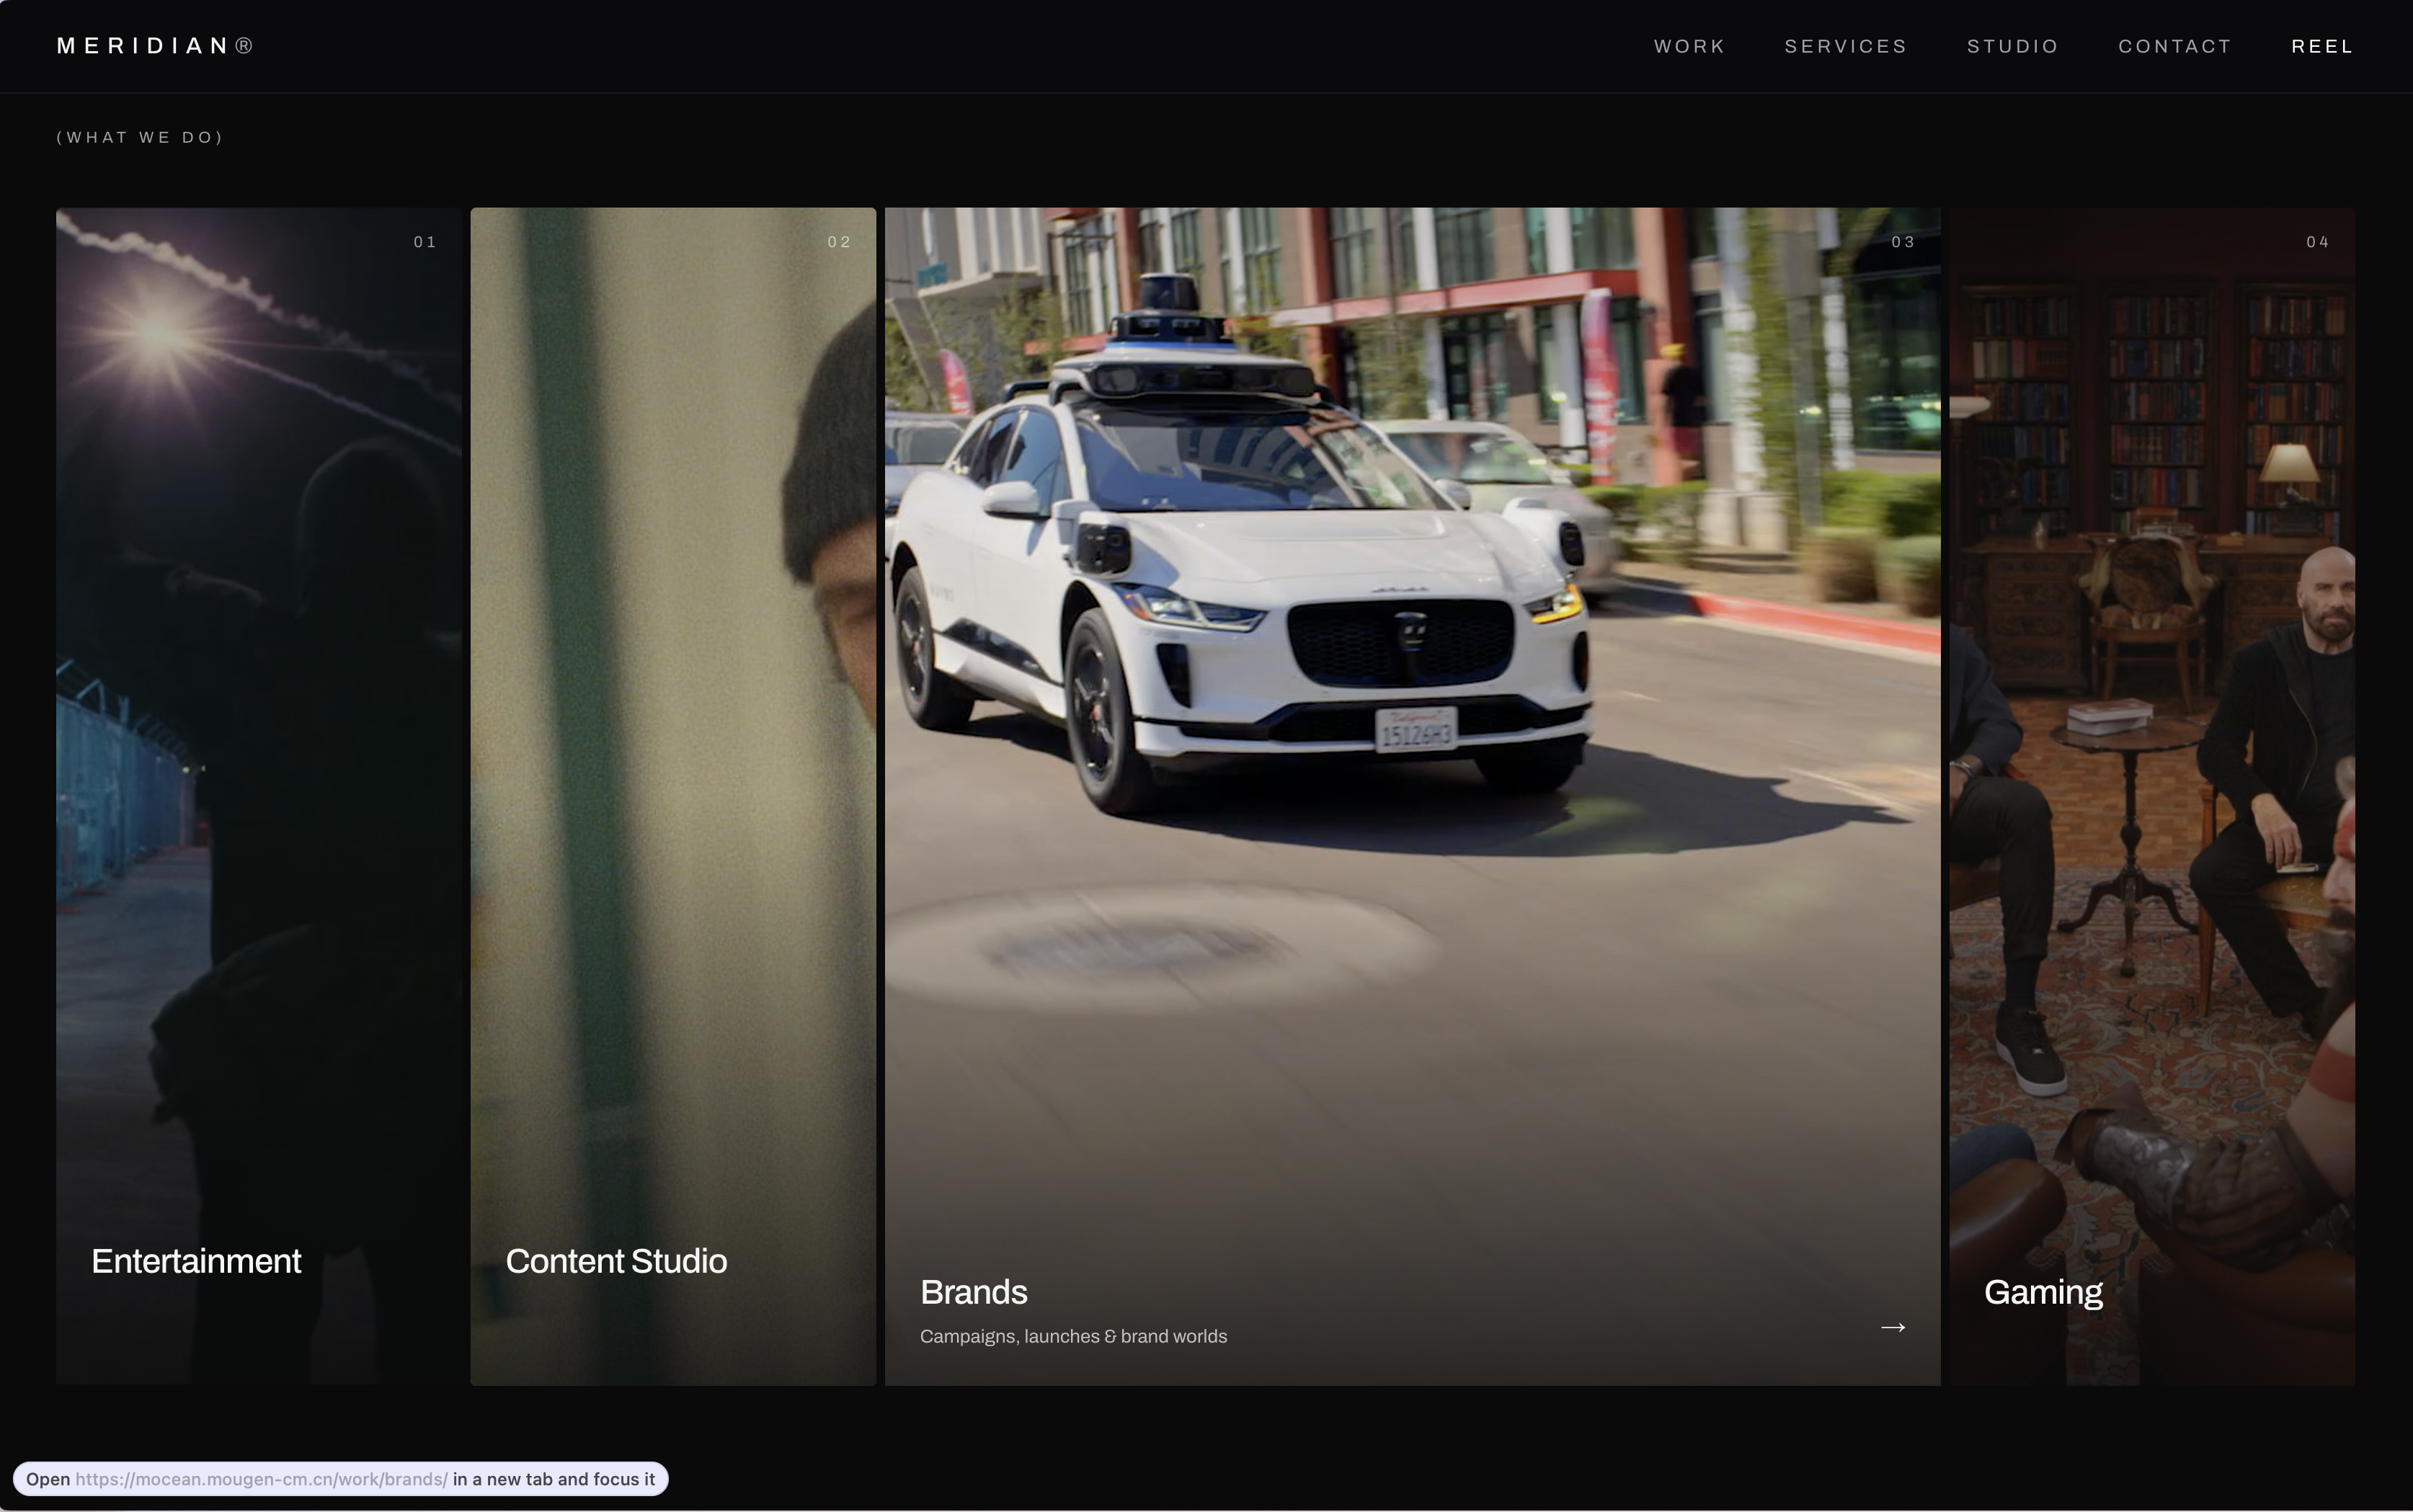Go to the STUDIO page
Image resolution: width=2413 pixels, height=1512 pixels.
[2012, 46]
